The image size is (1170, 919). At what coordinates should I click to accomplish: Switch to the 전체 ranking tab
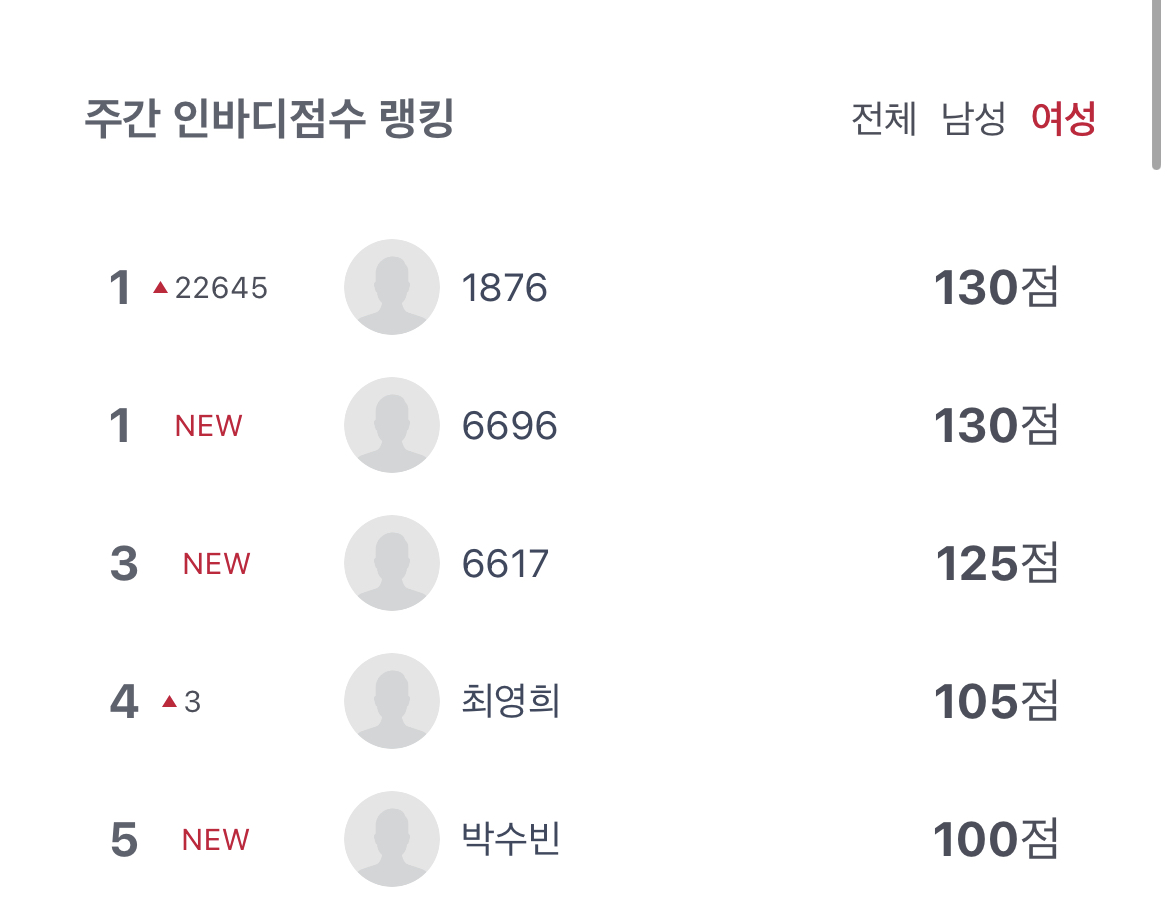(884, 120)
